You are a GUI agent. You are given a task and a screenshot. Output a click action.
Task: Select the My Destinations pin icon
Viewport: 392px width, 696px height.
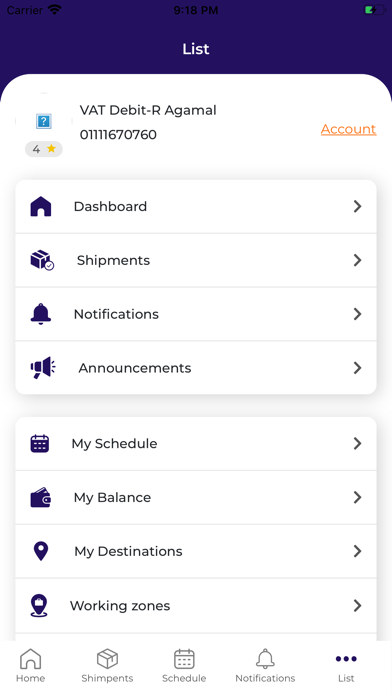point(41,551)
